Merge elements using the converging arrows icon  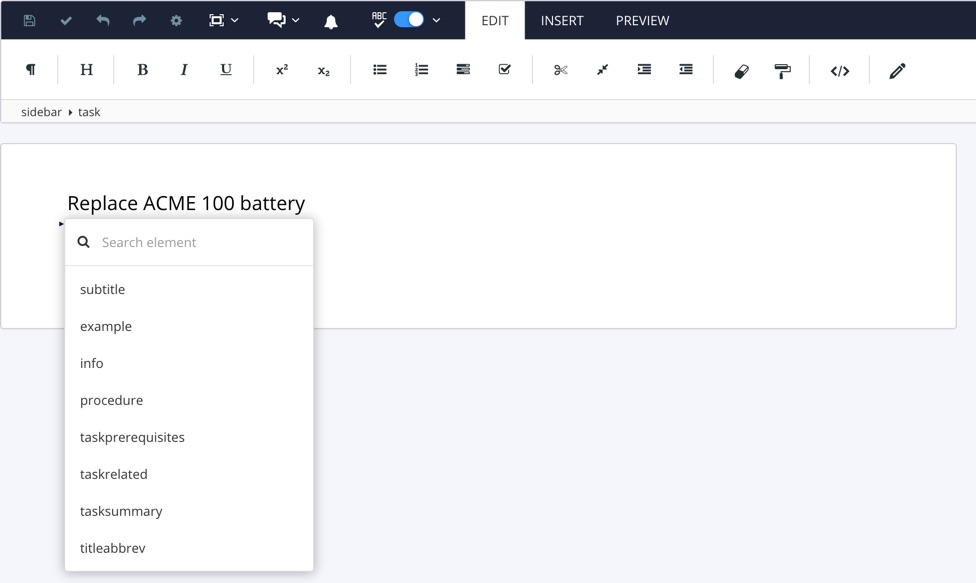point(602,70)
